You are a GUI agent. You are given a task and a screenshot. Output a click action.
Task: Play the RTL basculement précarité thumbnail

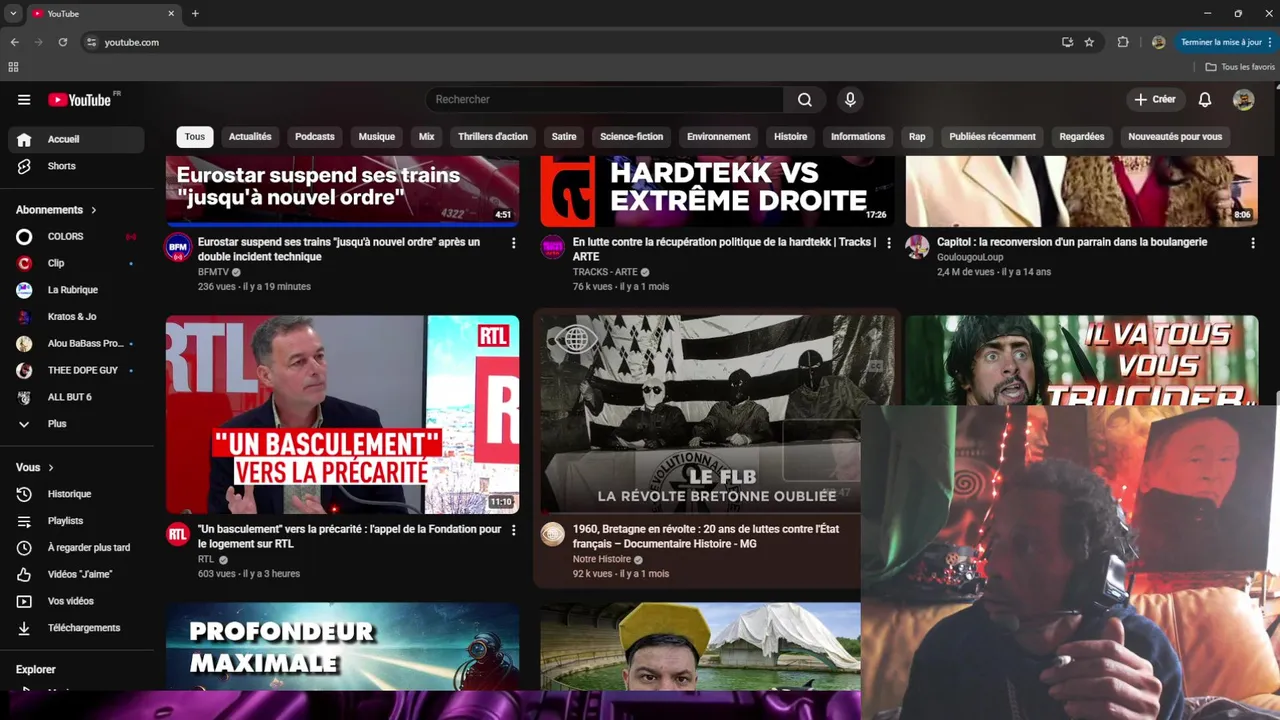[x=342, y=415]
